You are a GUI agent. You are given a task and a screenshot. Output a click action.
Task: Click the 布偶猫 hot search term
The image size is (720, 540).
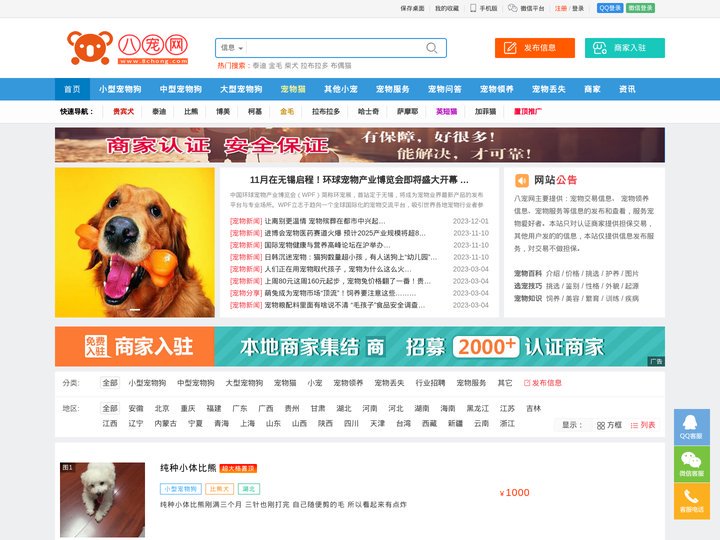click(341, 66)
